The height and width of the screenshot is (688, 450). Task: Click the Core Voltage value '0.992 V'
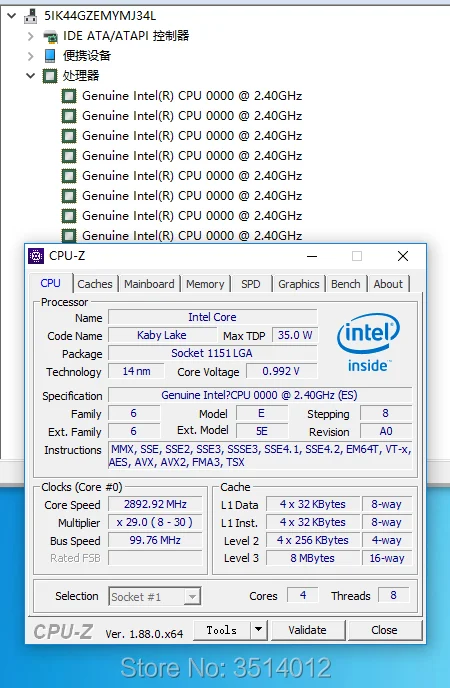click(x=281, y=371)
